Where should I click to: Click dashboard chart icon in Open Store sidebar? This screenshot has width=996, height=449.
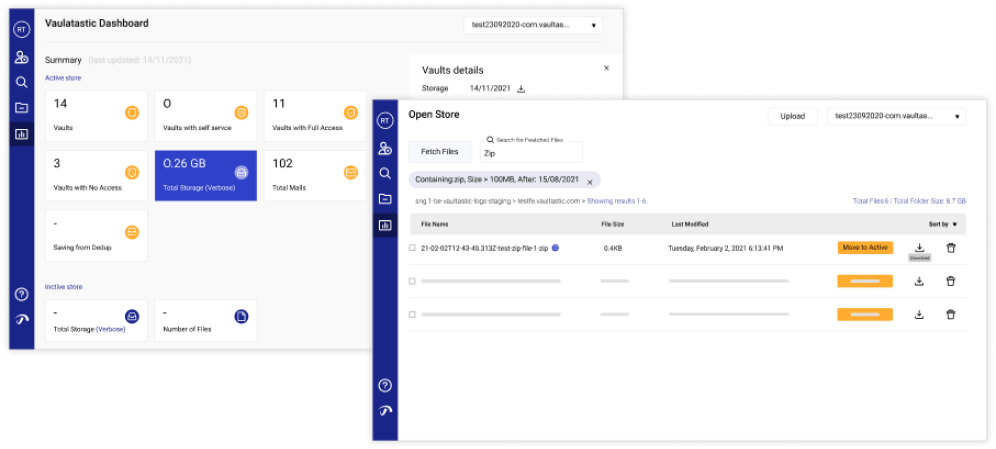point(385,225)
